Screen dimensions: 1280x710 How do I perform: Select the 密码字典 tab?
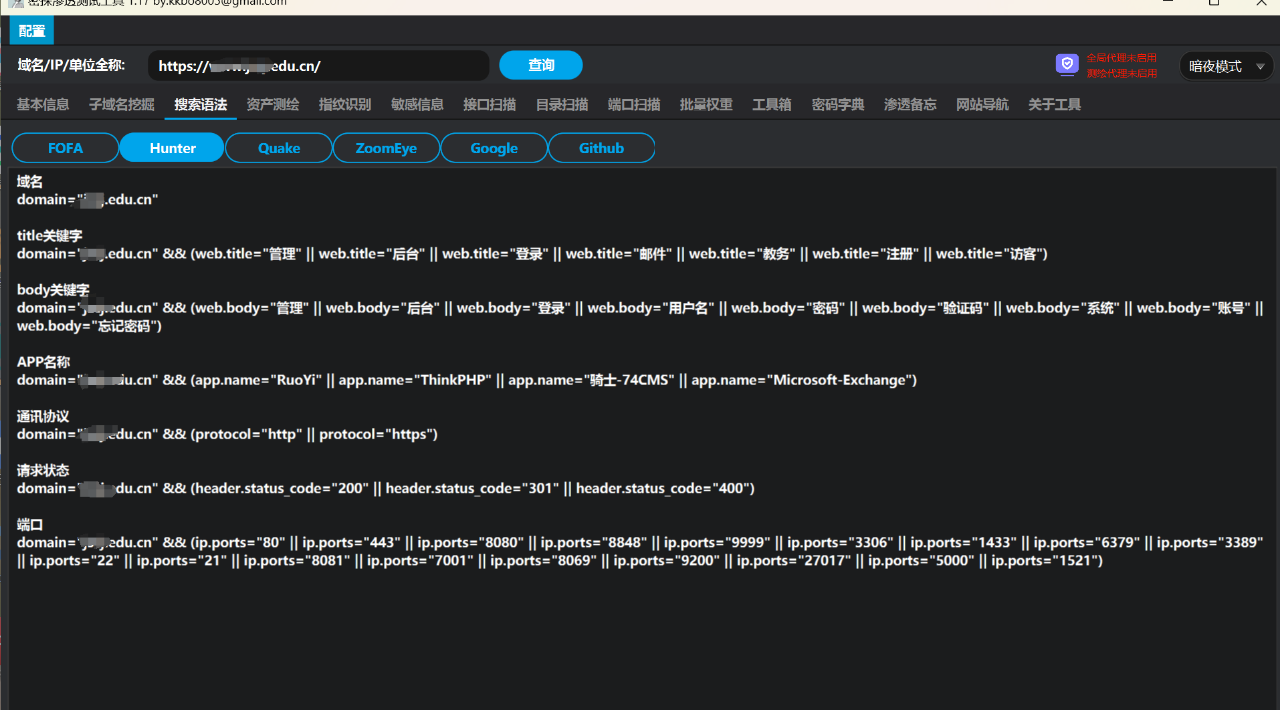pyautogui.click(x=838, y=105)
